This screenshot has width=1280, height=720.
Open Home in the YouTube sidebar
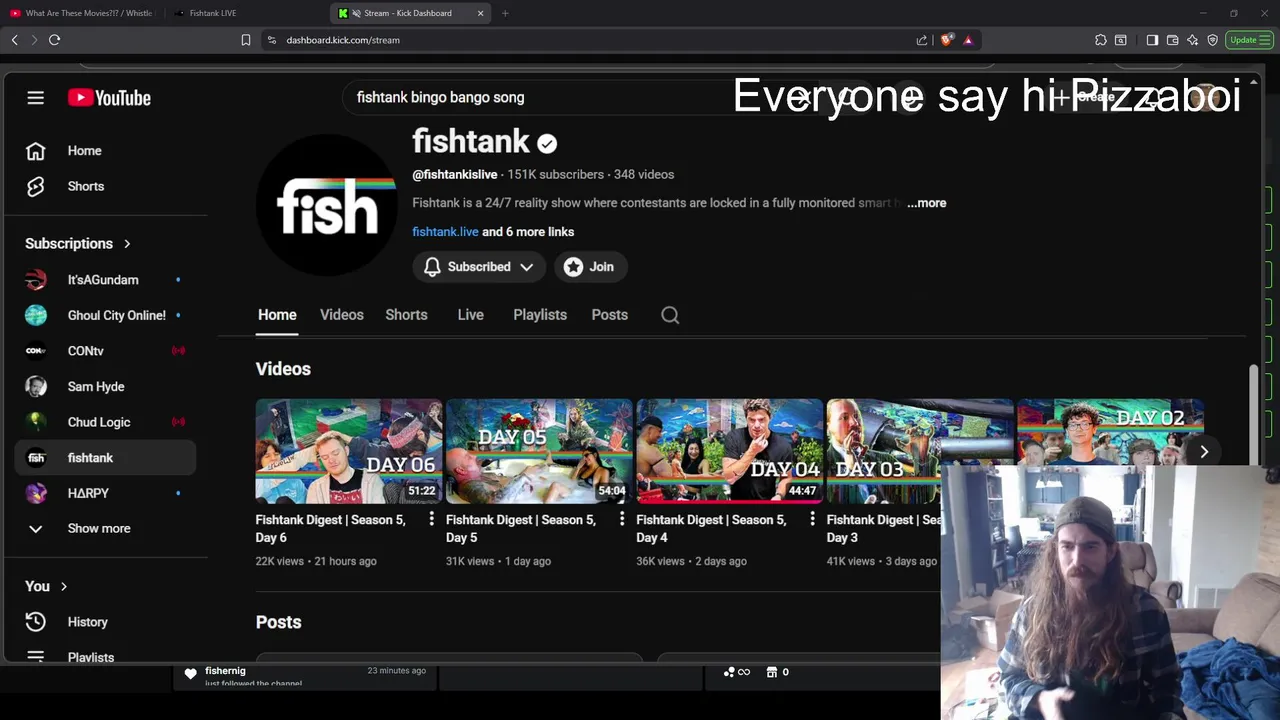[x=106, y=151]
